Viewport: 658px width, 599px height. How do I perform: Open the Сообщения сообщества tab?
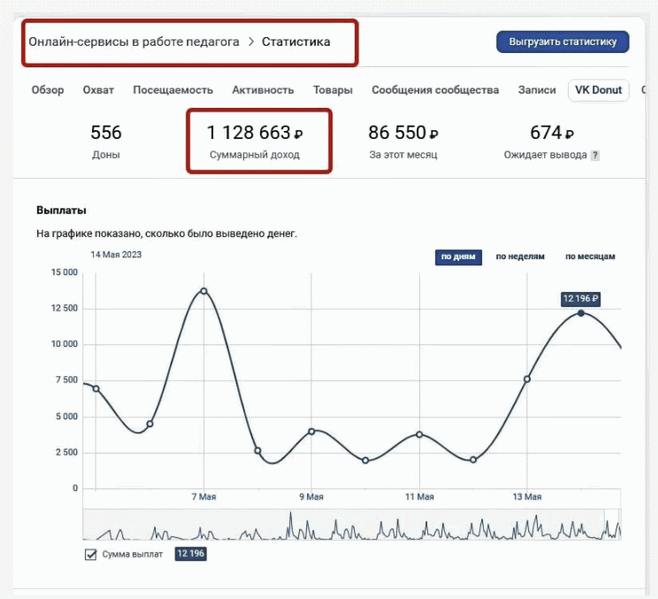435,90
